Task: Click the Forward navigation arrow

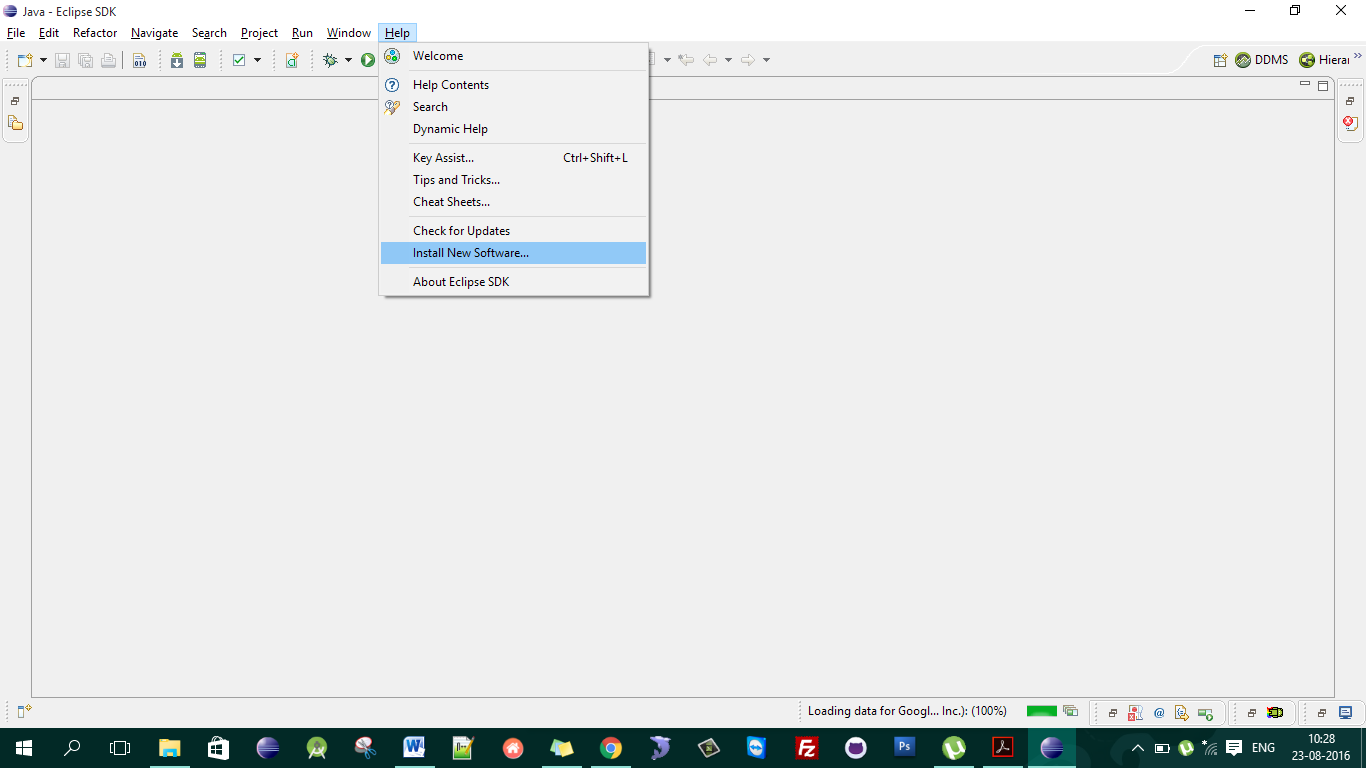Action: click(x=748, y=60)
